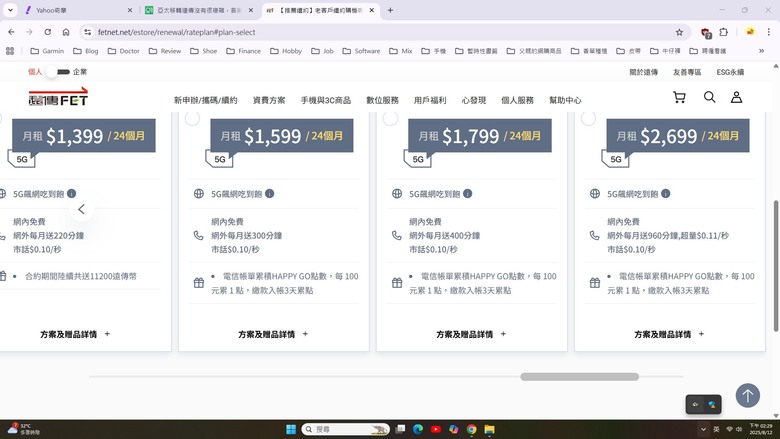Click the site information icon in address bar
The image size is (780, 439).
(x=88, y=32)
